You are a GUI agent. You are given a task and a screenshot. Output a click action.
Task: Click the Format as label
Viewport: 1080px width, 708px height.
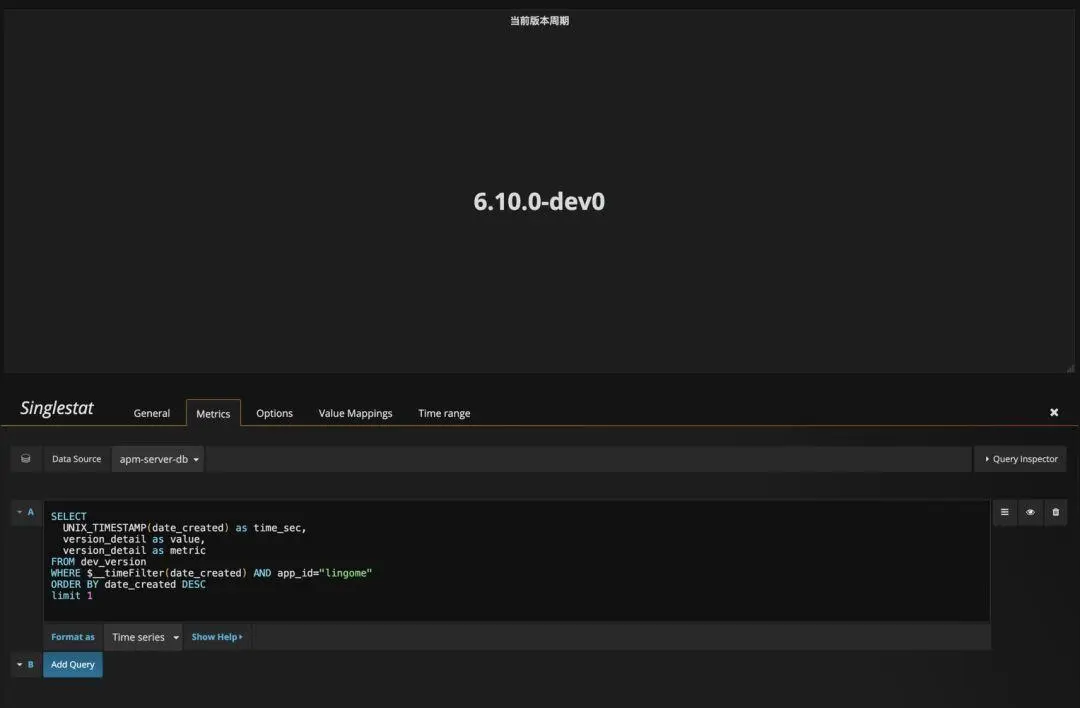click(72, 637)
